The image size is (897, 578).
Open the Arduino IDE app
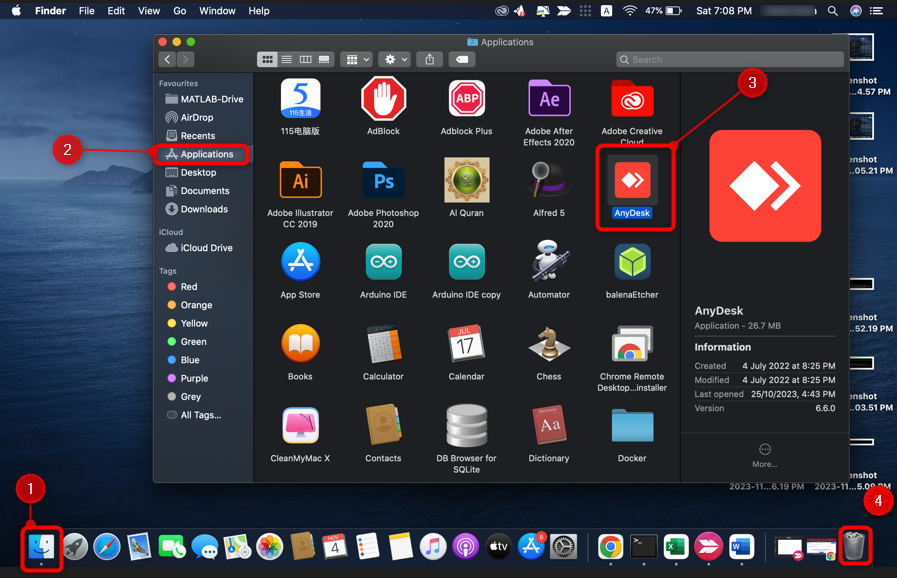click(383, 263)
